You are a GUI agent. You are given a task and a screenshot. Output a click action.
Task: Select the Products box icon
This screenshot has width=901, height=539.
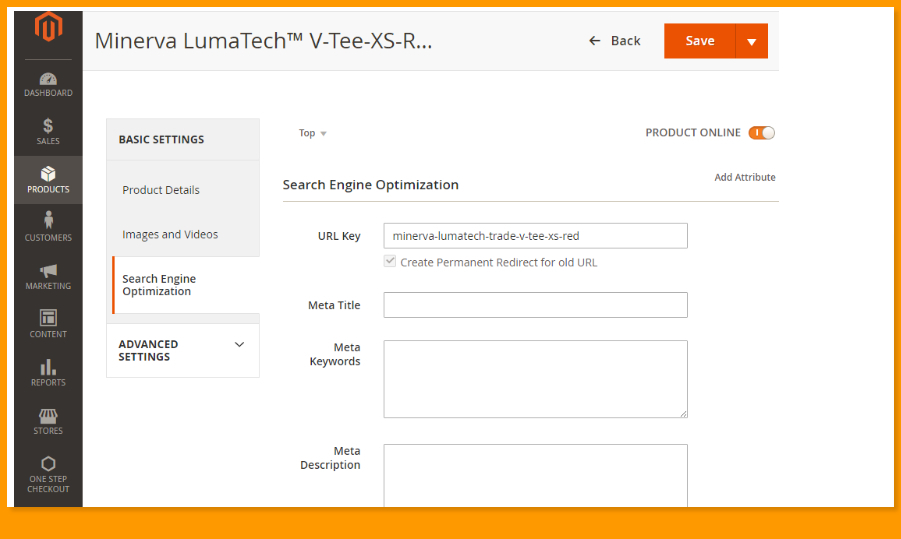coord(48,174)
